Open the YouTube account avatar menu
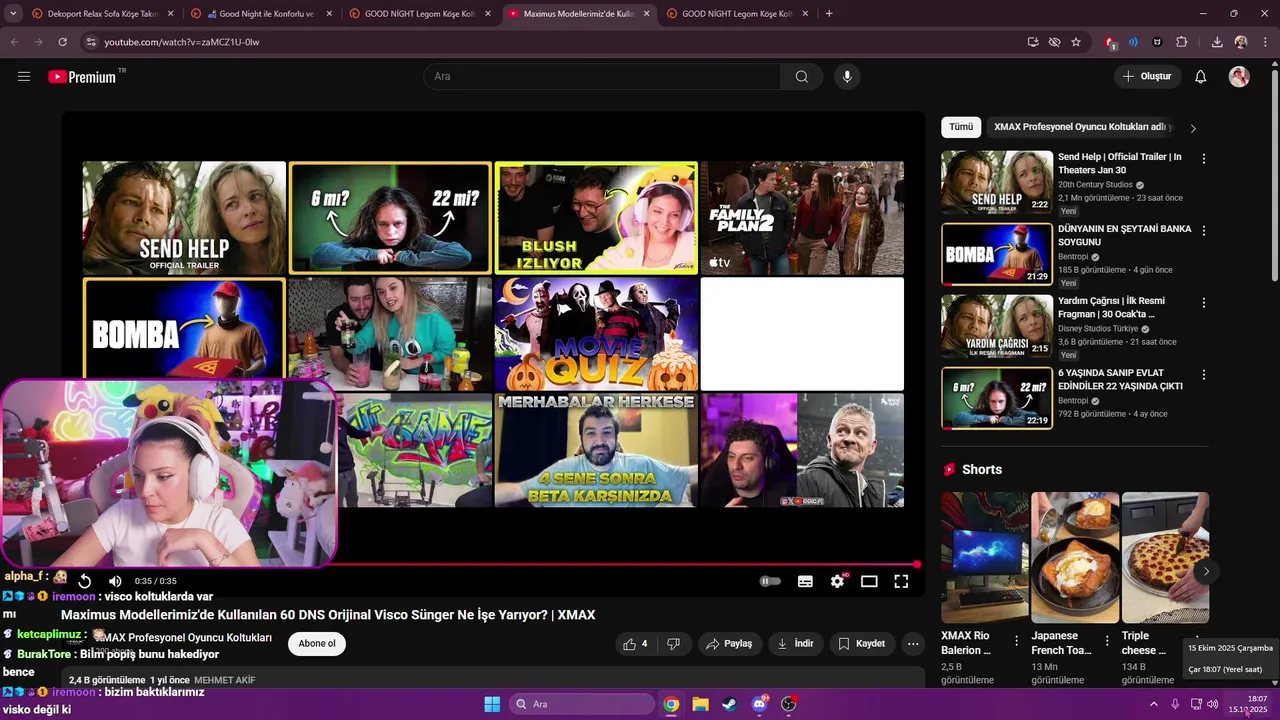1280x720 pixels. (1239, 77)
